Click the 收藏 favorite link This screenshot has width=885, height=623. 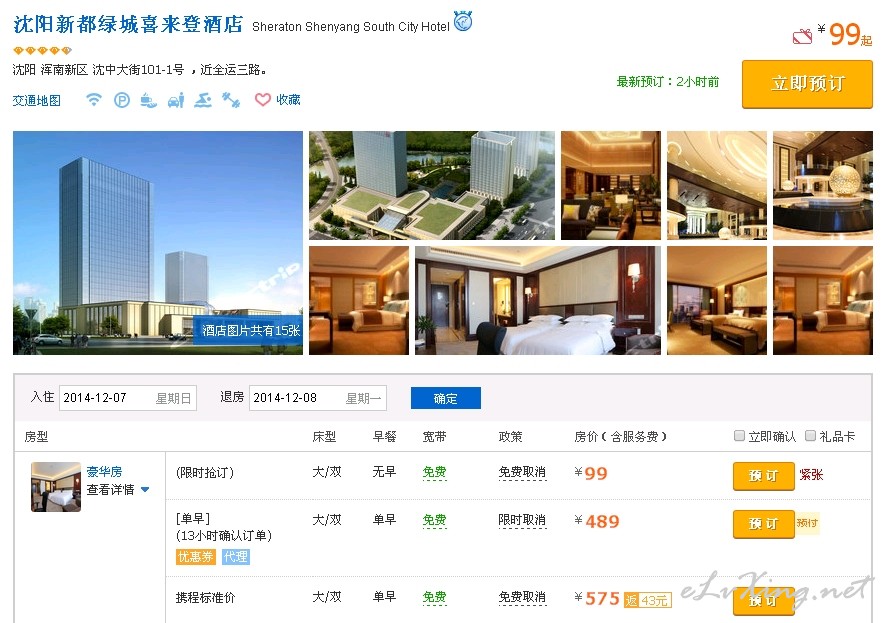(x=288, y=100)
